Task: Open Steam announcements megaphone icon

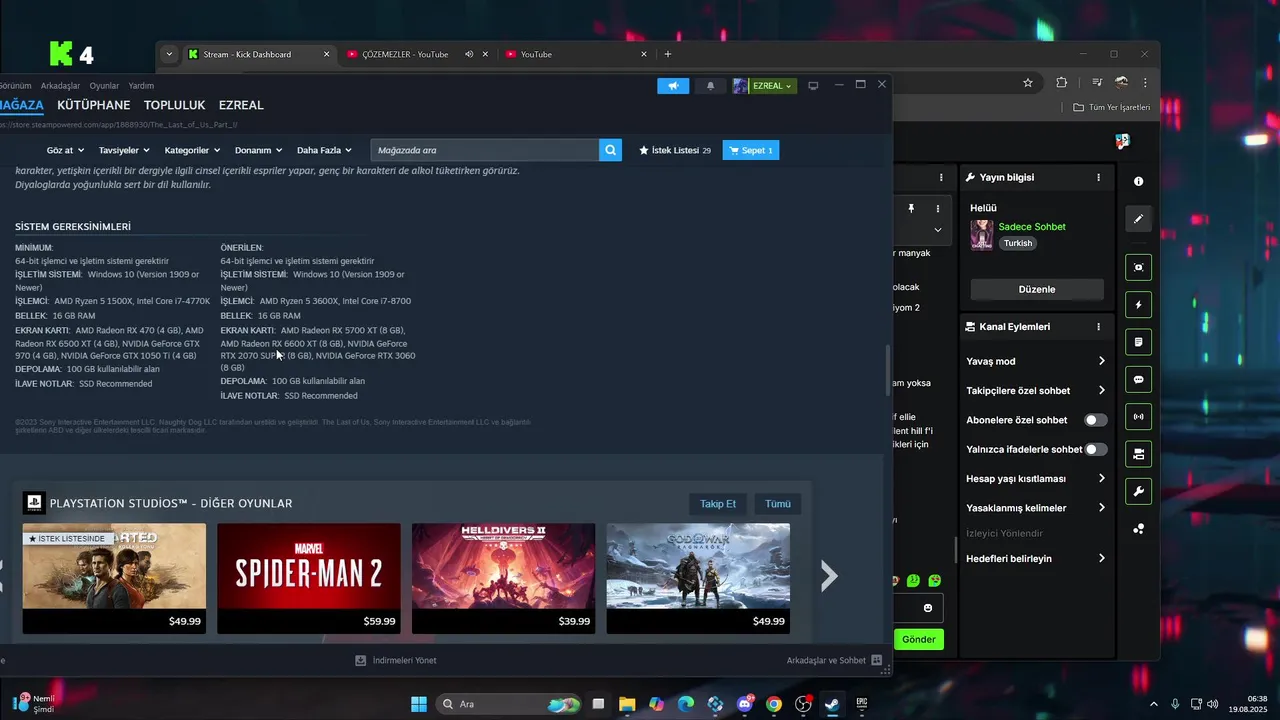Action: 673,86
